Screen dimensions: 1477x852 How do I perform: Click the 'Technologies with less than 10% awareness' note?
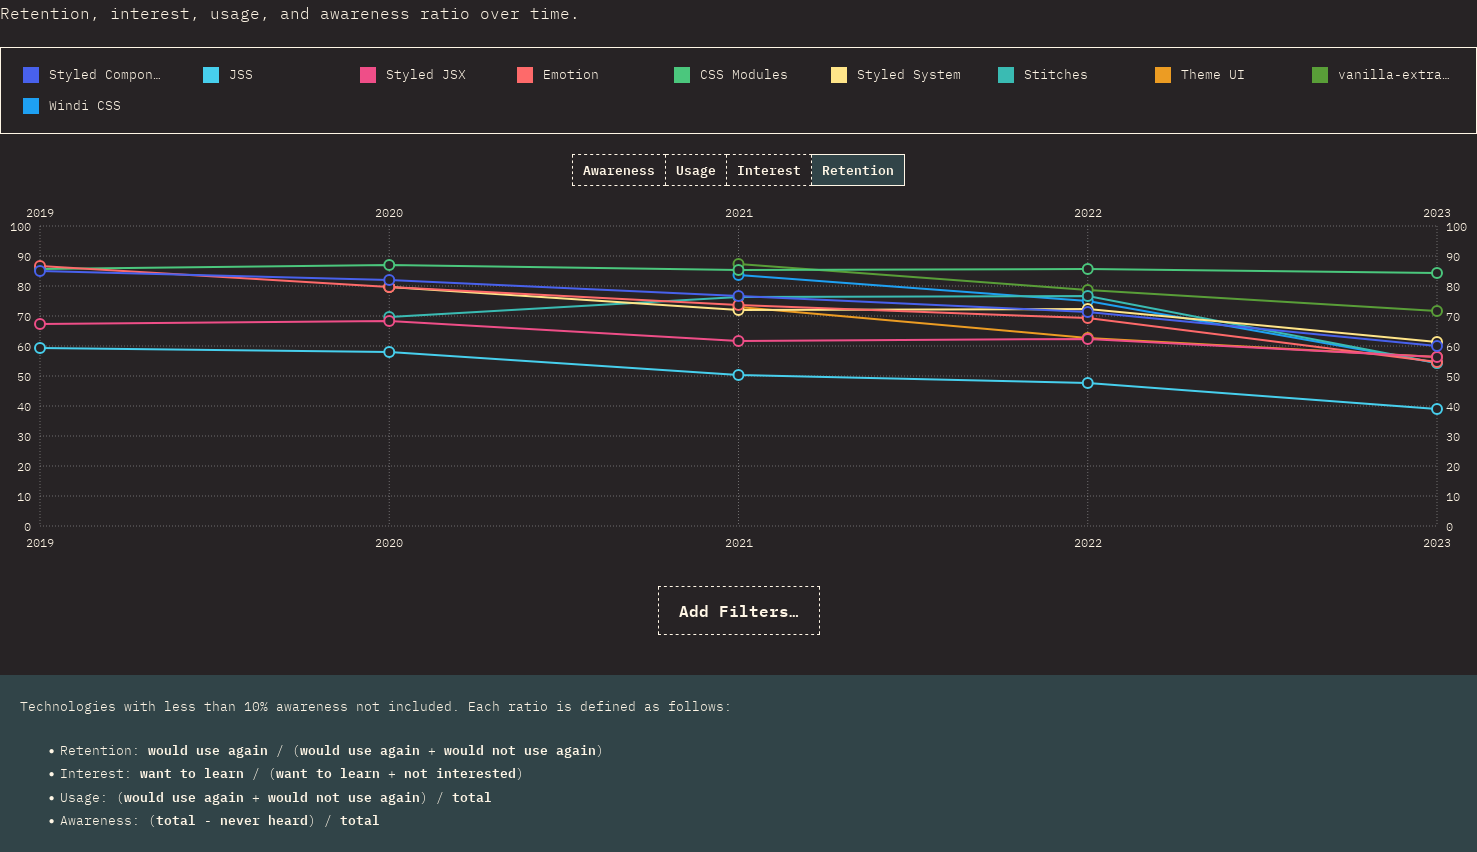(x=375, y=707)
